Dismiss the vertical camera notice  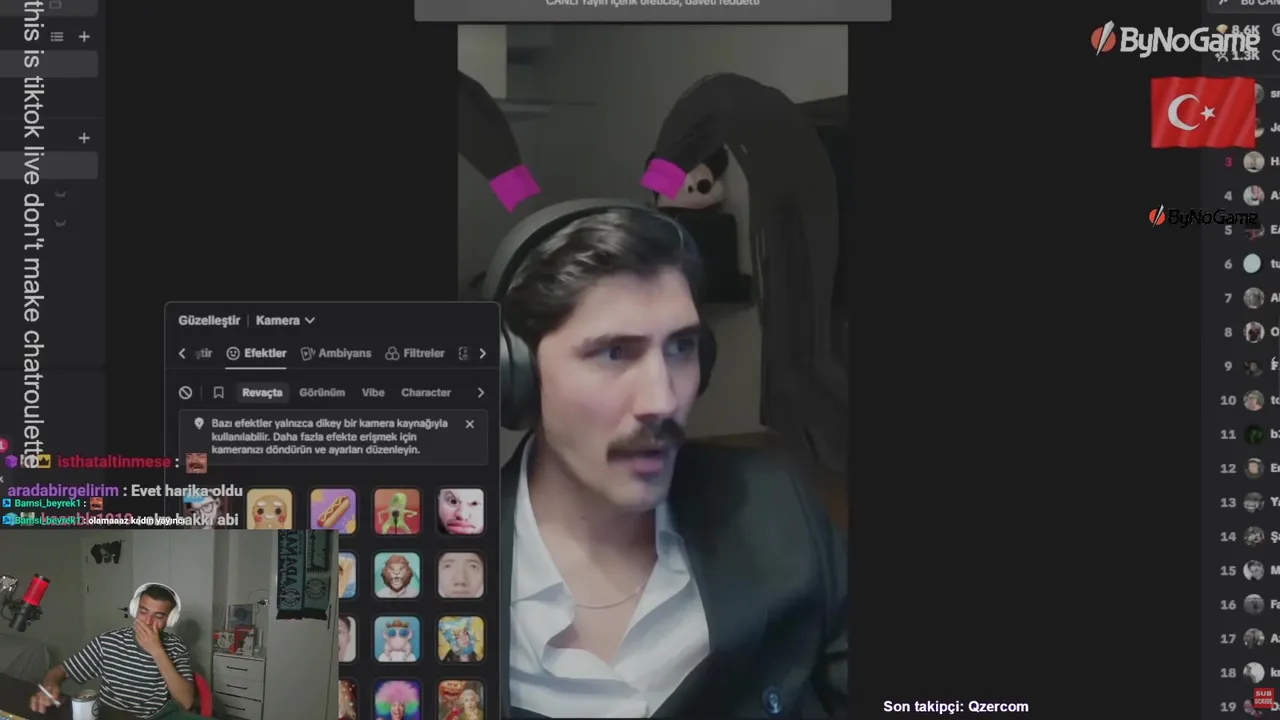[470, 424]
